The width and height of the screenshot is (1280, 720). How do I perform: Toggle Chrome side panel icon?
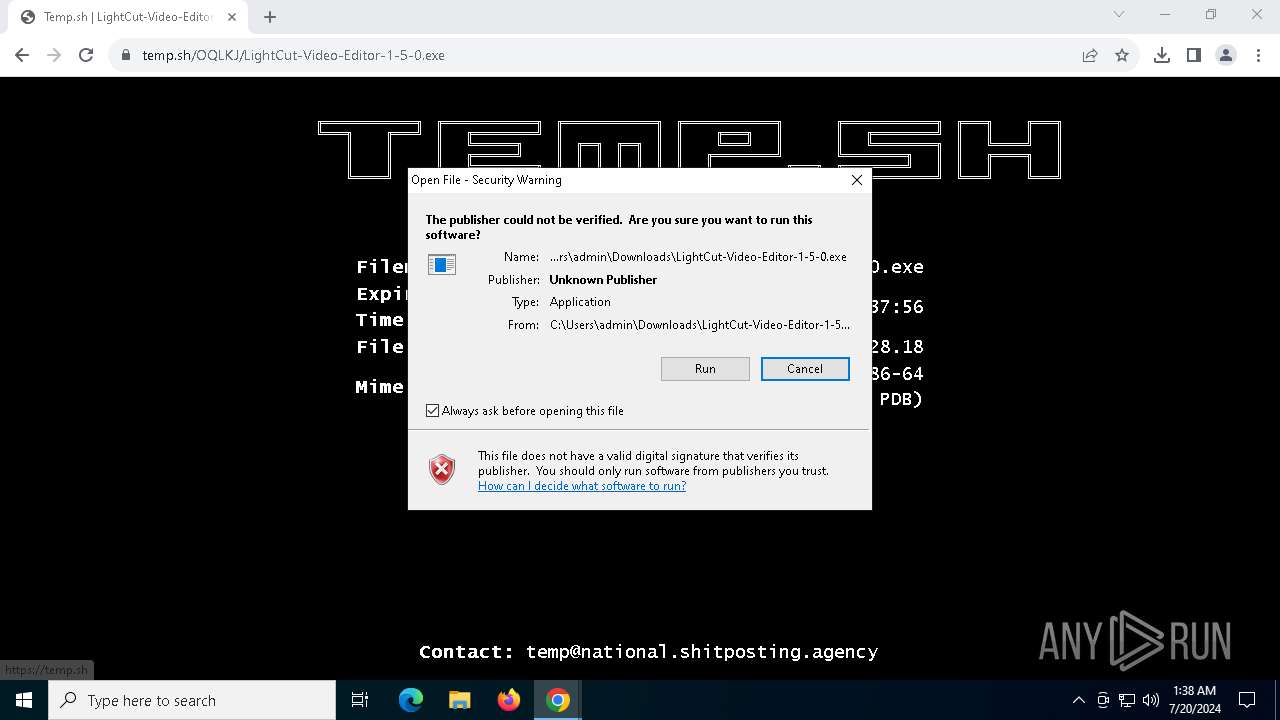point(1194,55)
